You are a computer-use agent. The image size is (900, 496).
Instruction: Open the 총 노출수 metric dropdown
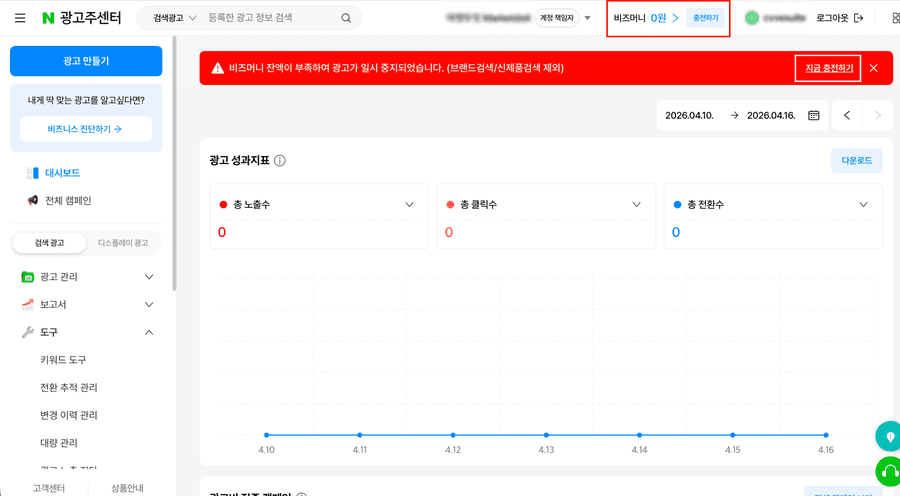coord(409,204)
